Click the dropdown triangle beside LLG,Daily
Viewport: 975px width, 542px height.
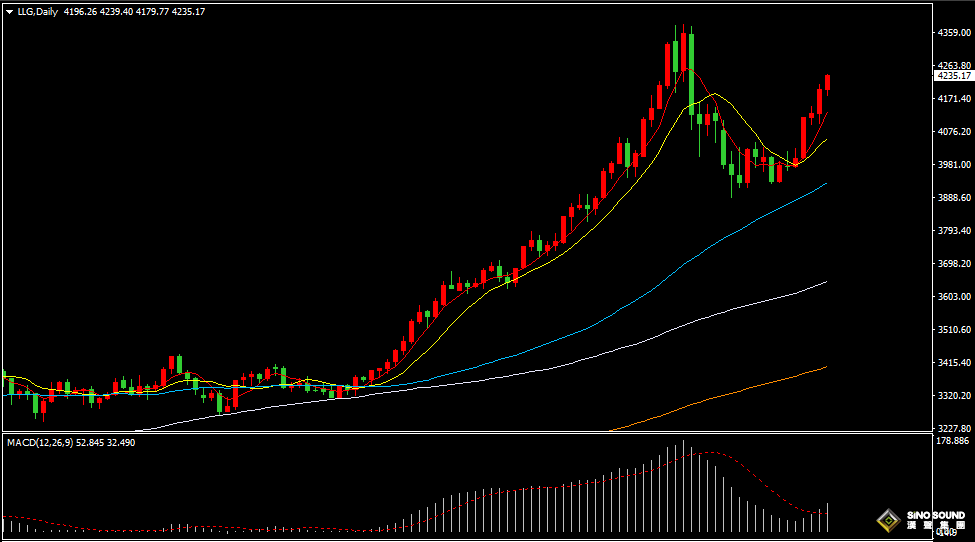(9, 11)
